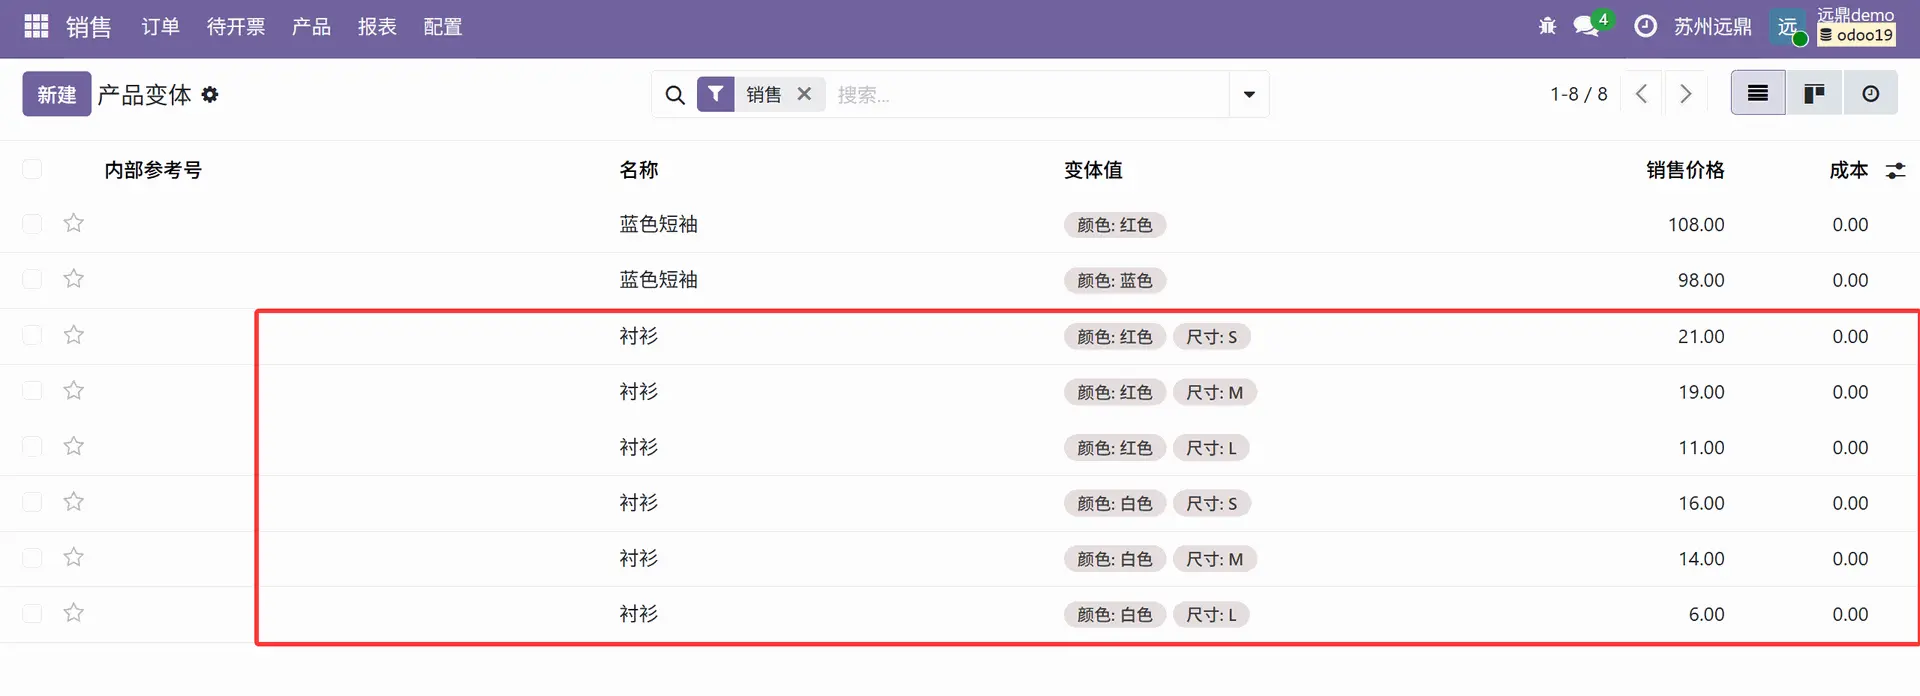Open the apps grid home menu
1920x696 pixels.
(36, 27)
